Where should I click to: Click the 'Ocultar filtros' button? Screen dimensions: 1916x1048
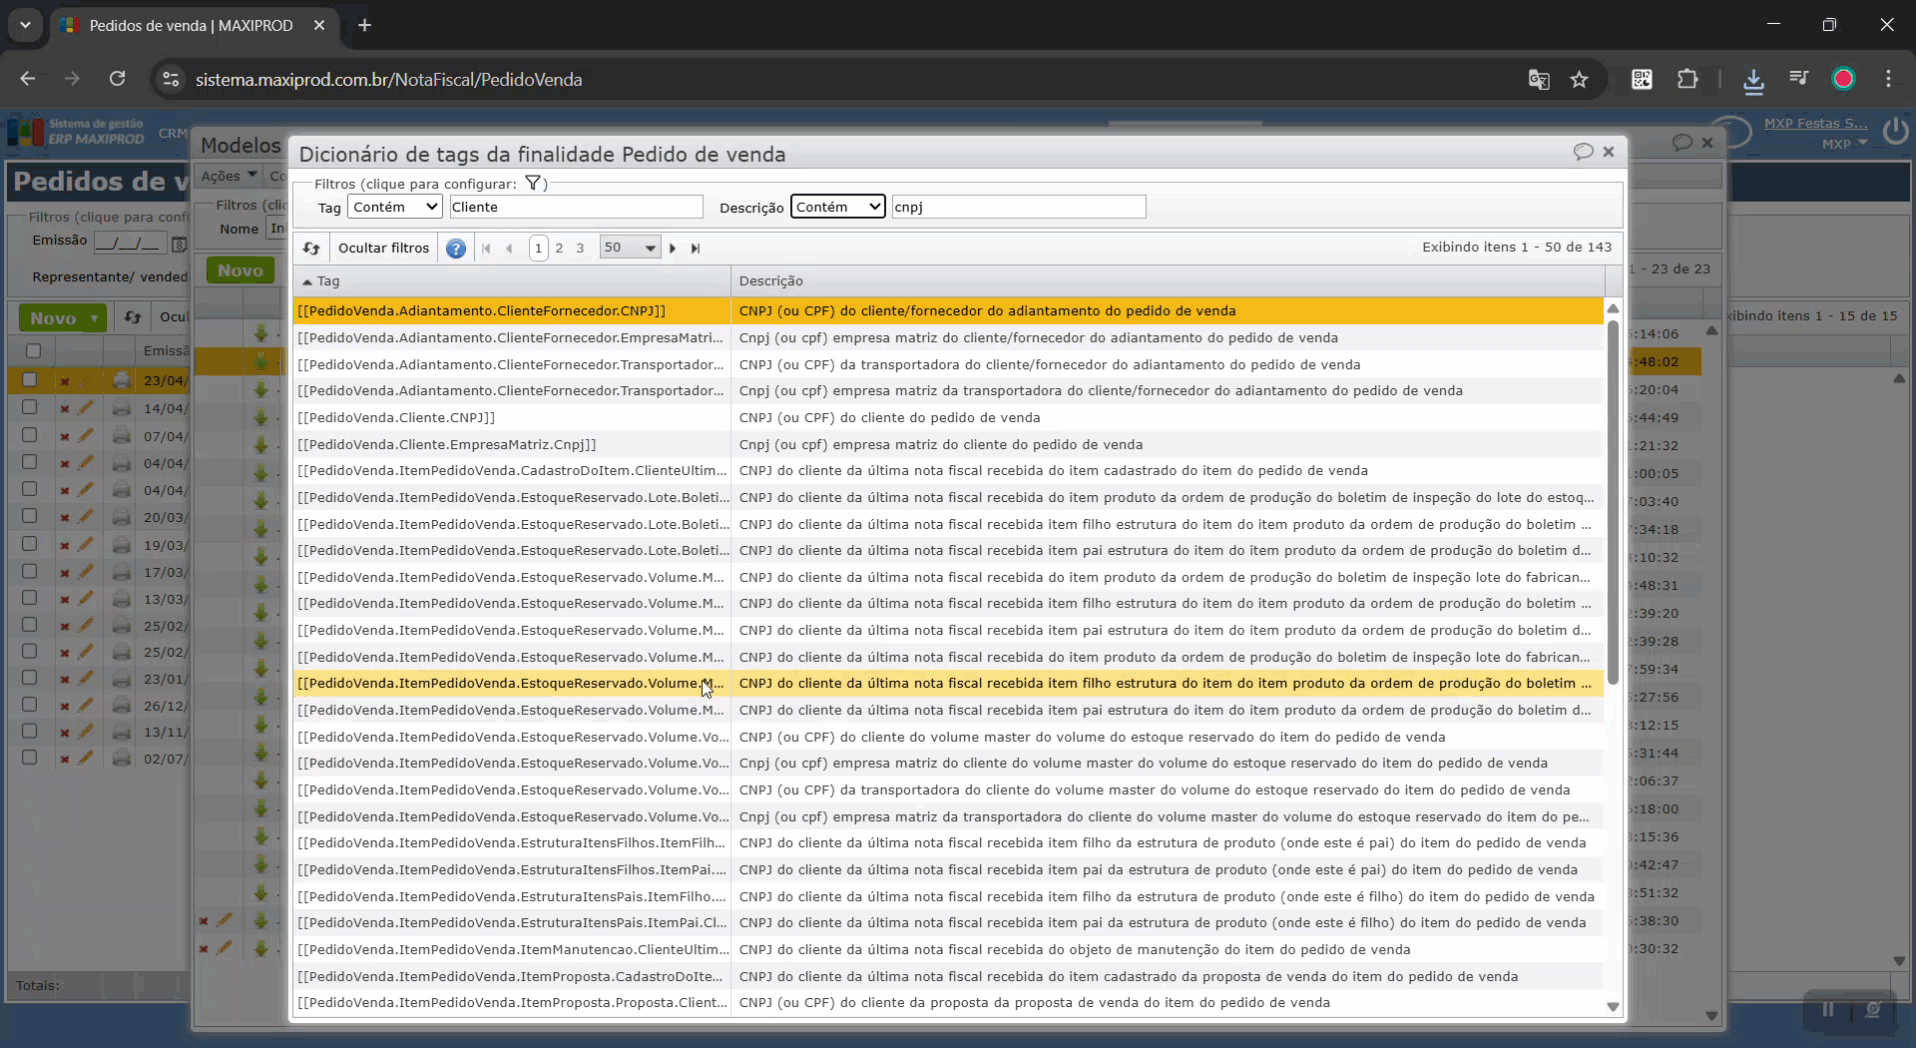(x=383, y=248)
